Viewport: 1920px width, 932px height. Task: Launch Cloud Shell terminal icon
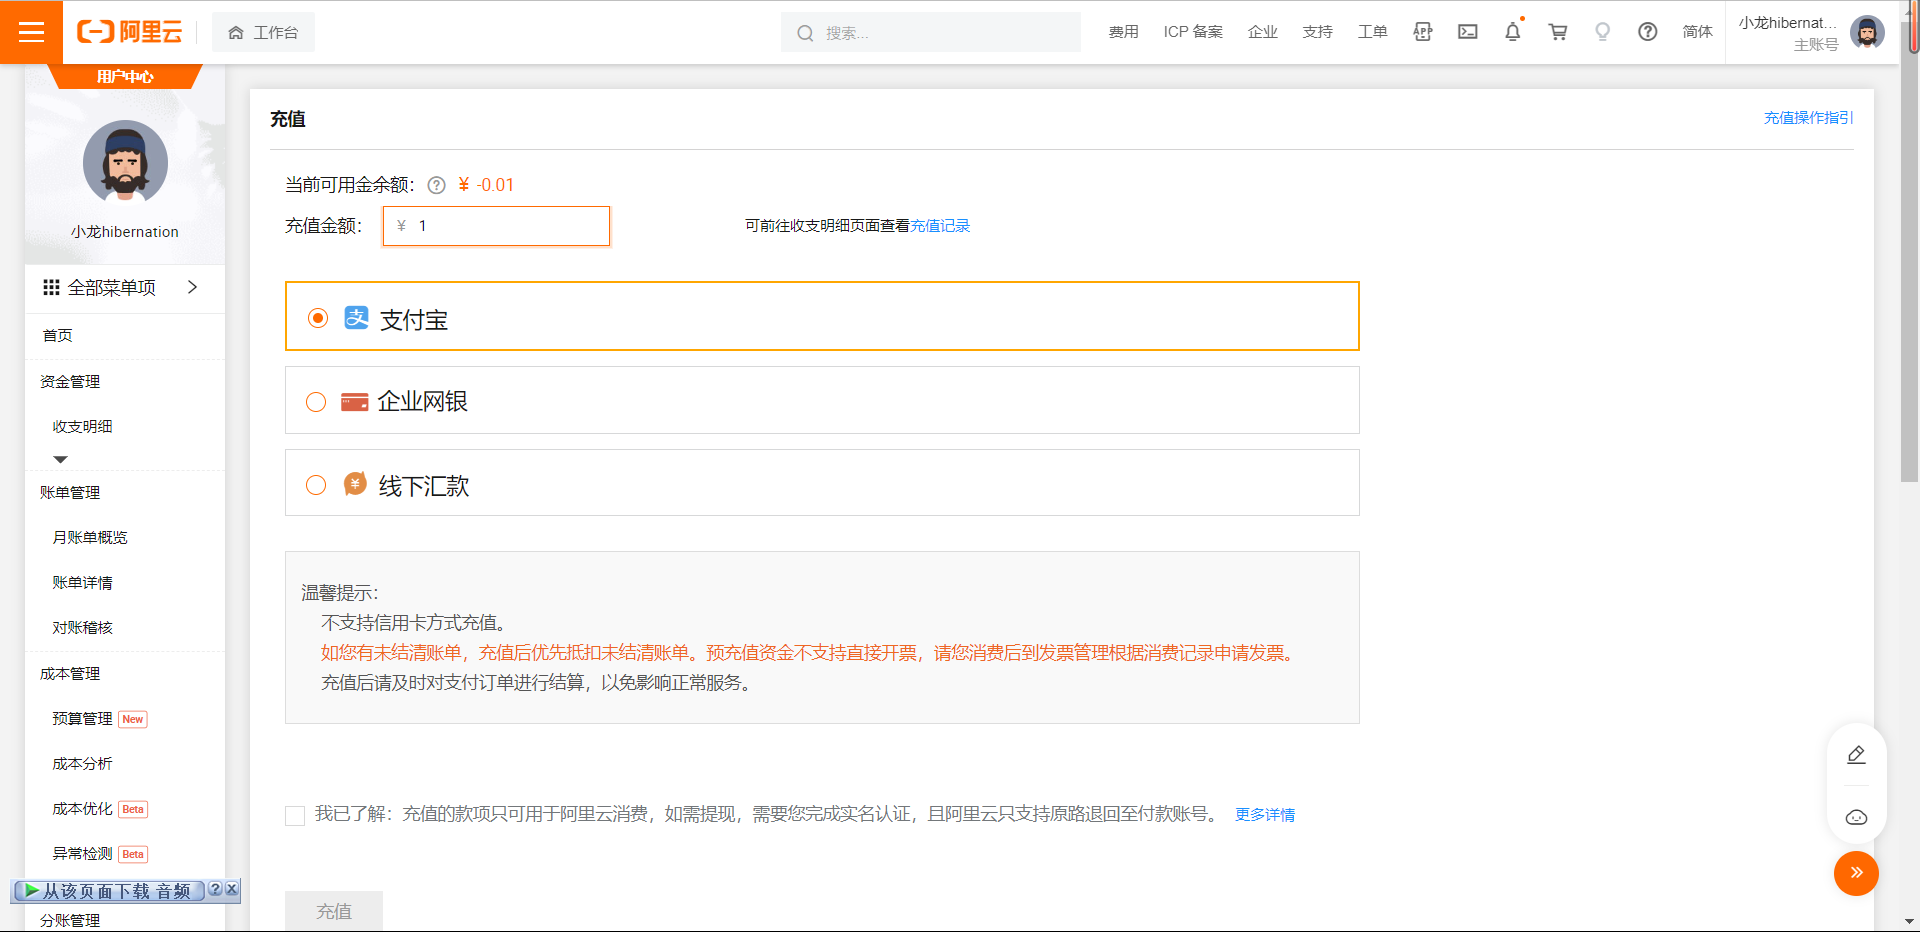[x=1467, y=32]
